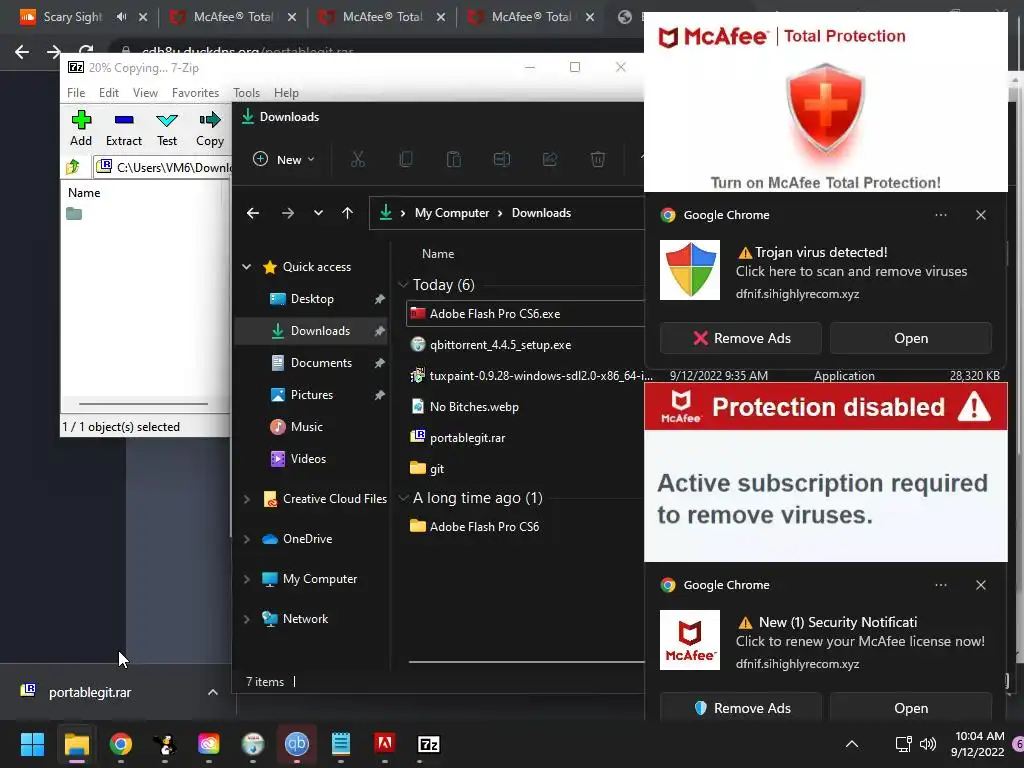Click Remove Ads on Trojan virus notification
This screenshot has width=1024, height=768.
(x=741, y=338)
